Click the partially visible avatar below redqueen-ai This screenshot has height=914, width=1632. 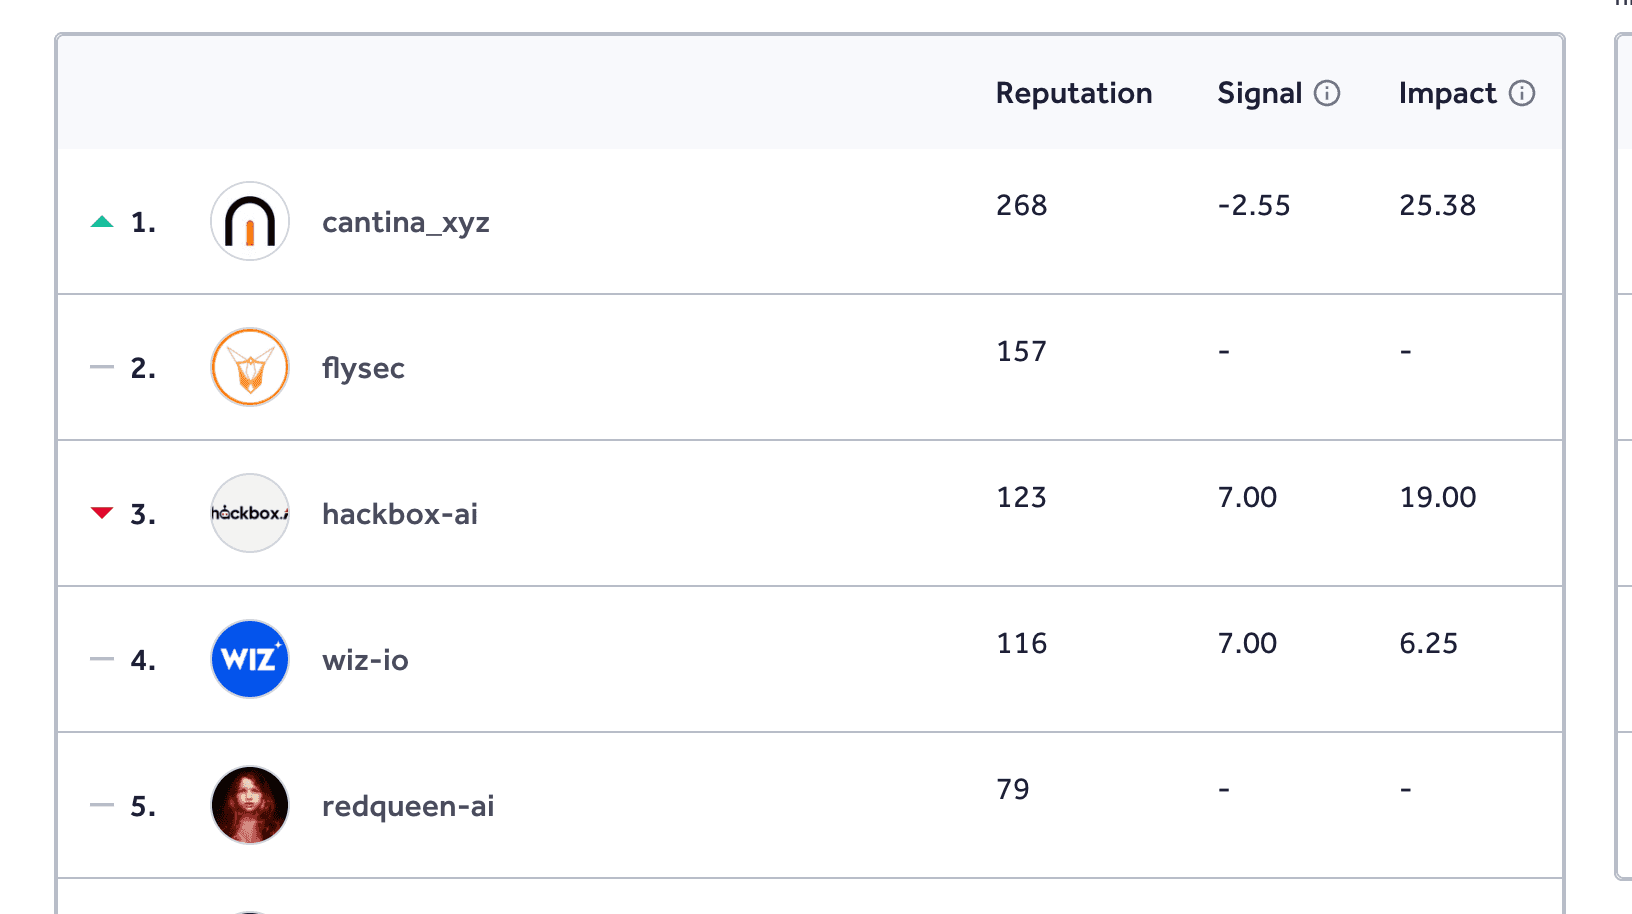pyautogui.click(x=249, y=905)
